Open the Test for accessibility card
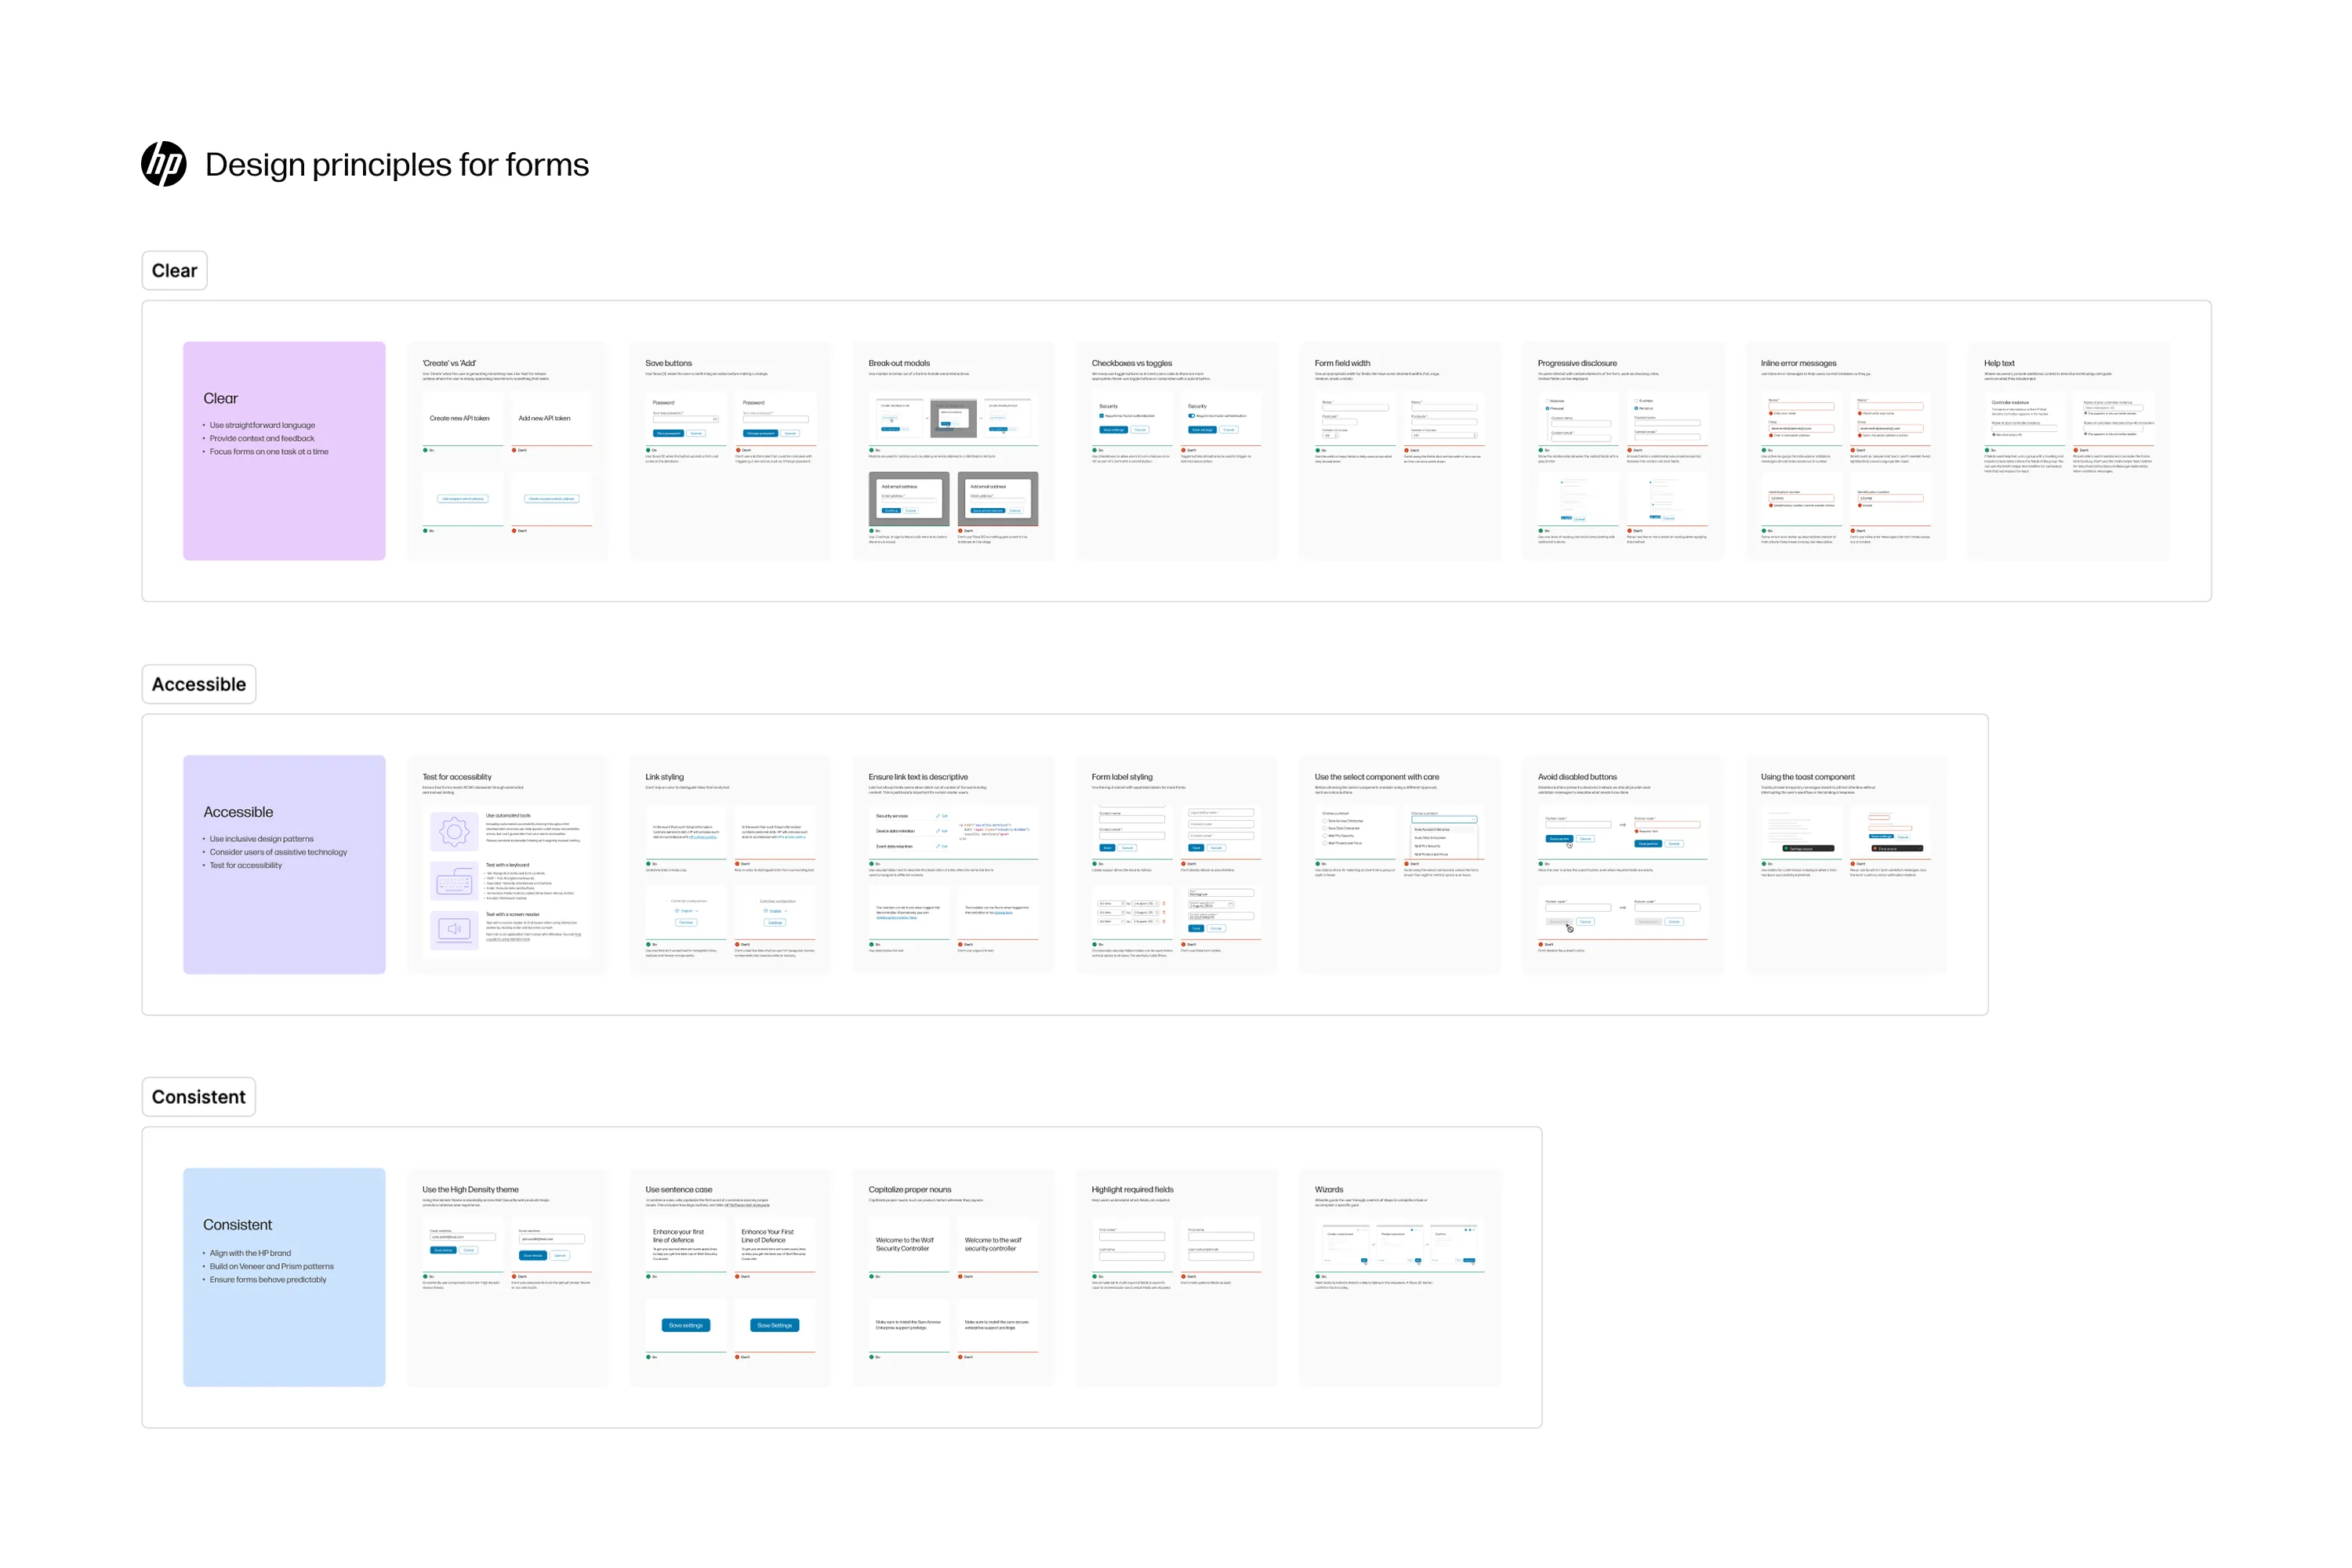Viewport: 2352px width, 1568px height. coord(507,864)
